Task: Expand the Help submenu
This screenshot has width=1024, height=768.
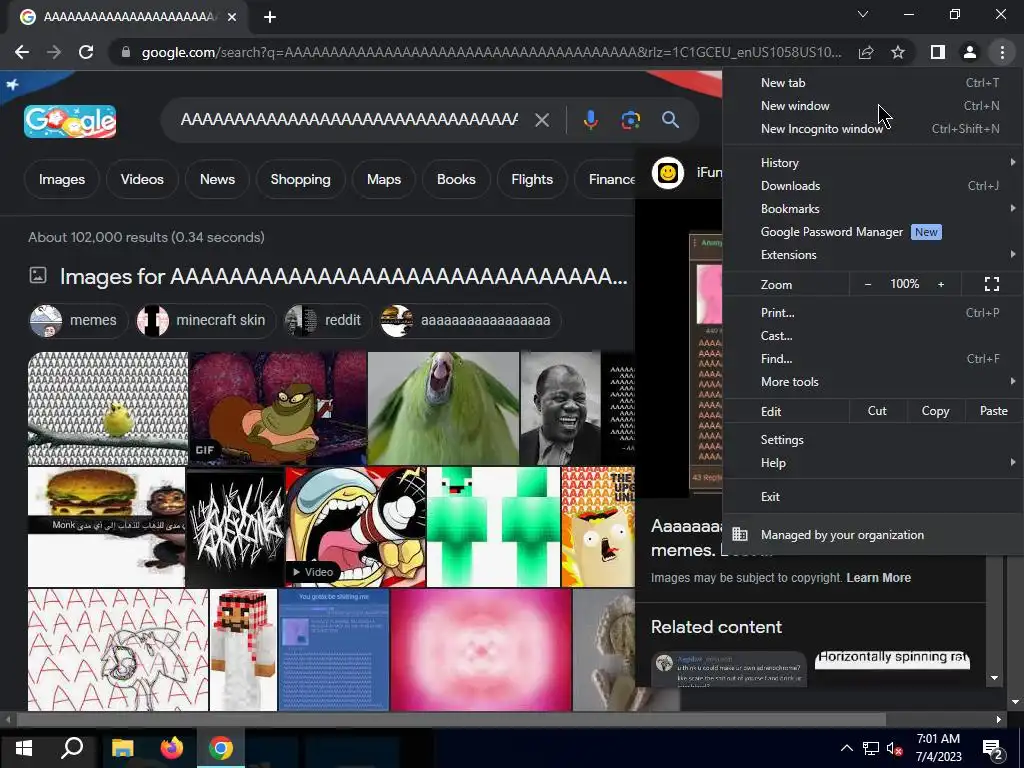Action: click(x=872, y=462)
